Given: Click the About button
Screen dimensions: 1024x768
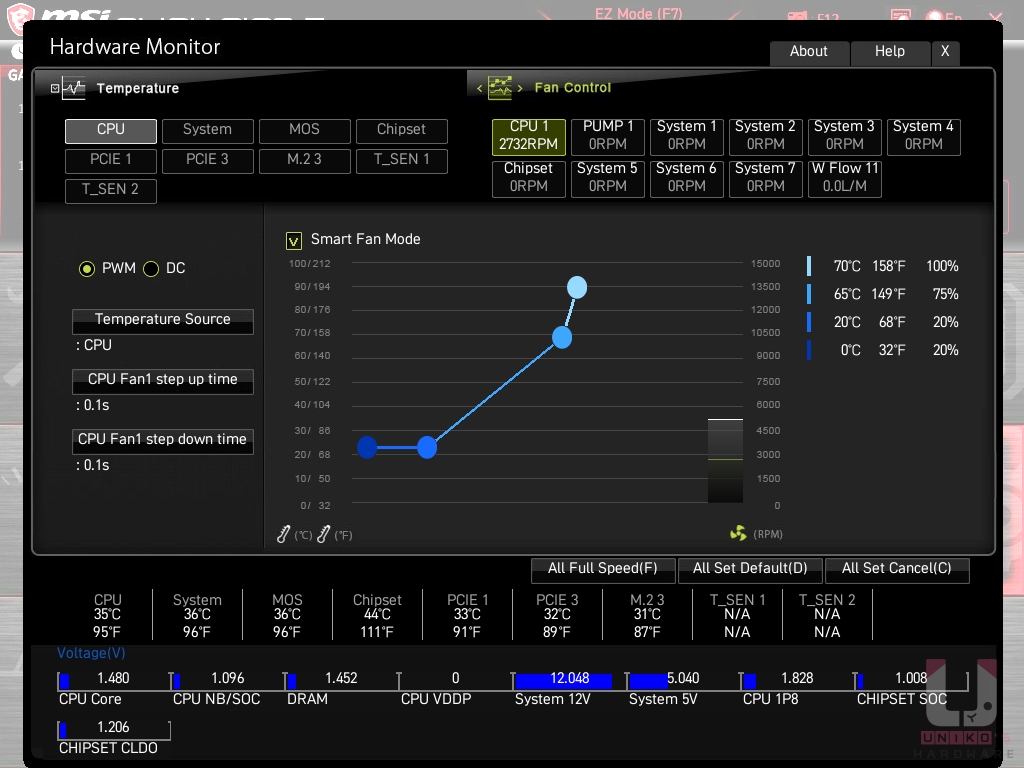Looking at the screenshot, I should pos(810,53).
